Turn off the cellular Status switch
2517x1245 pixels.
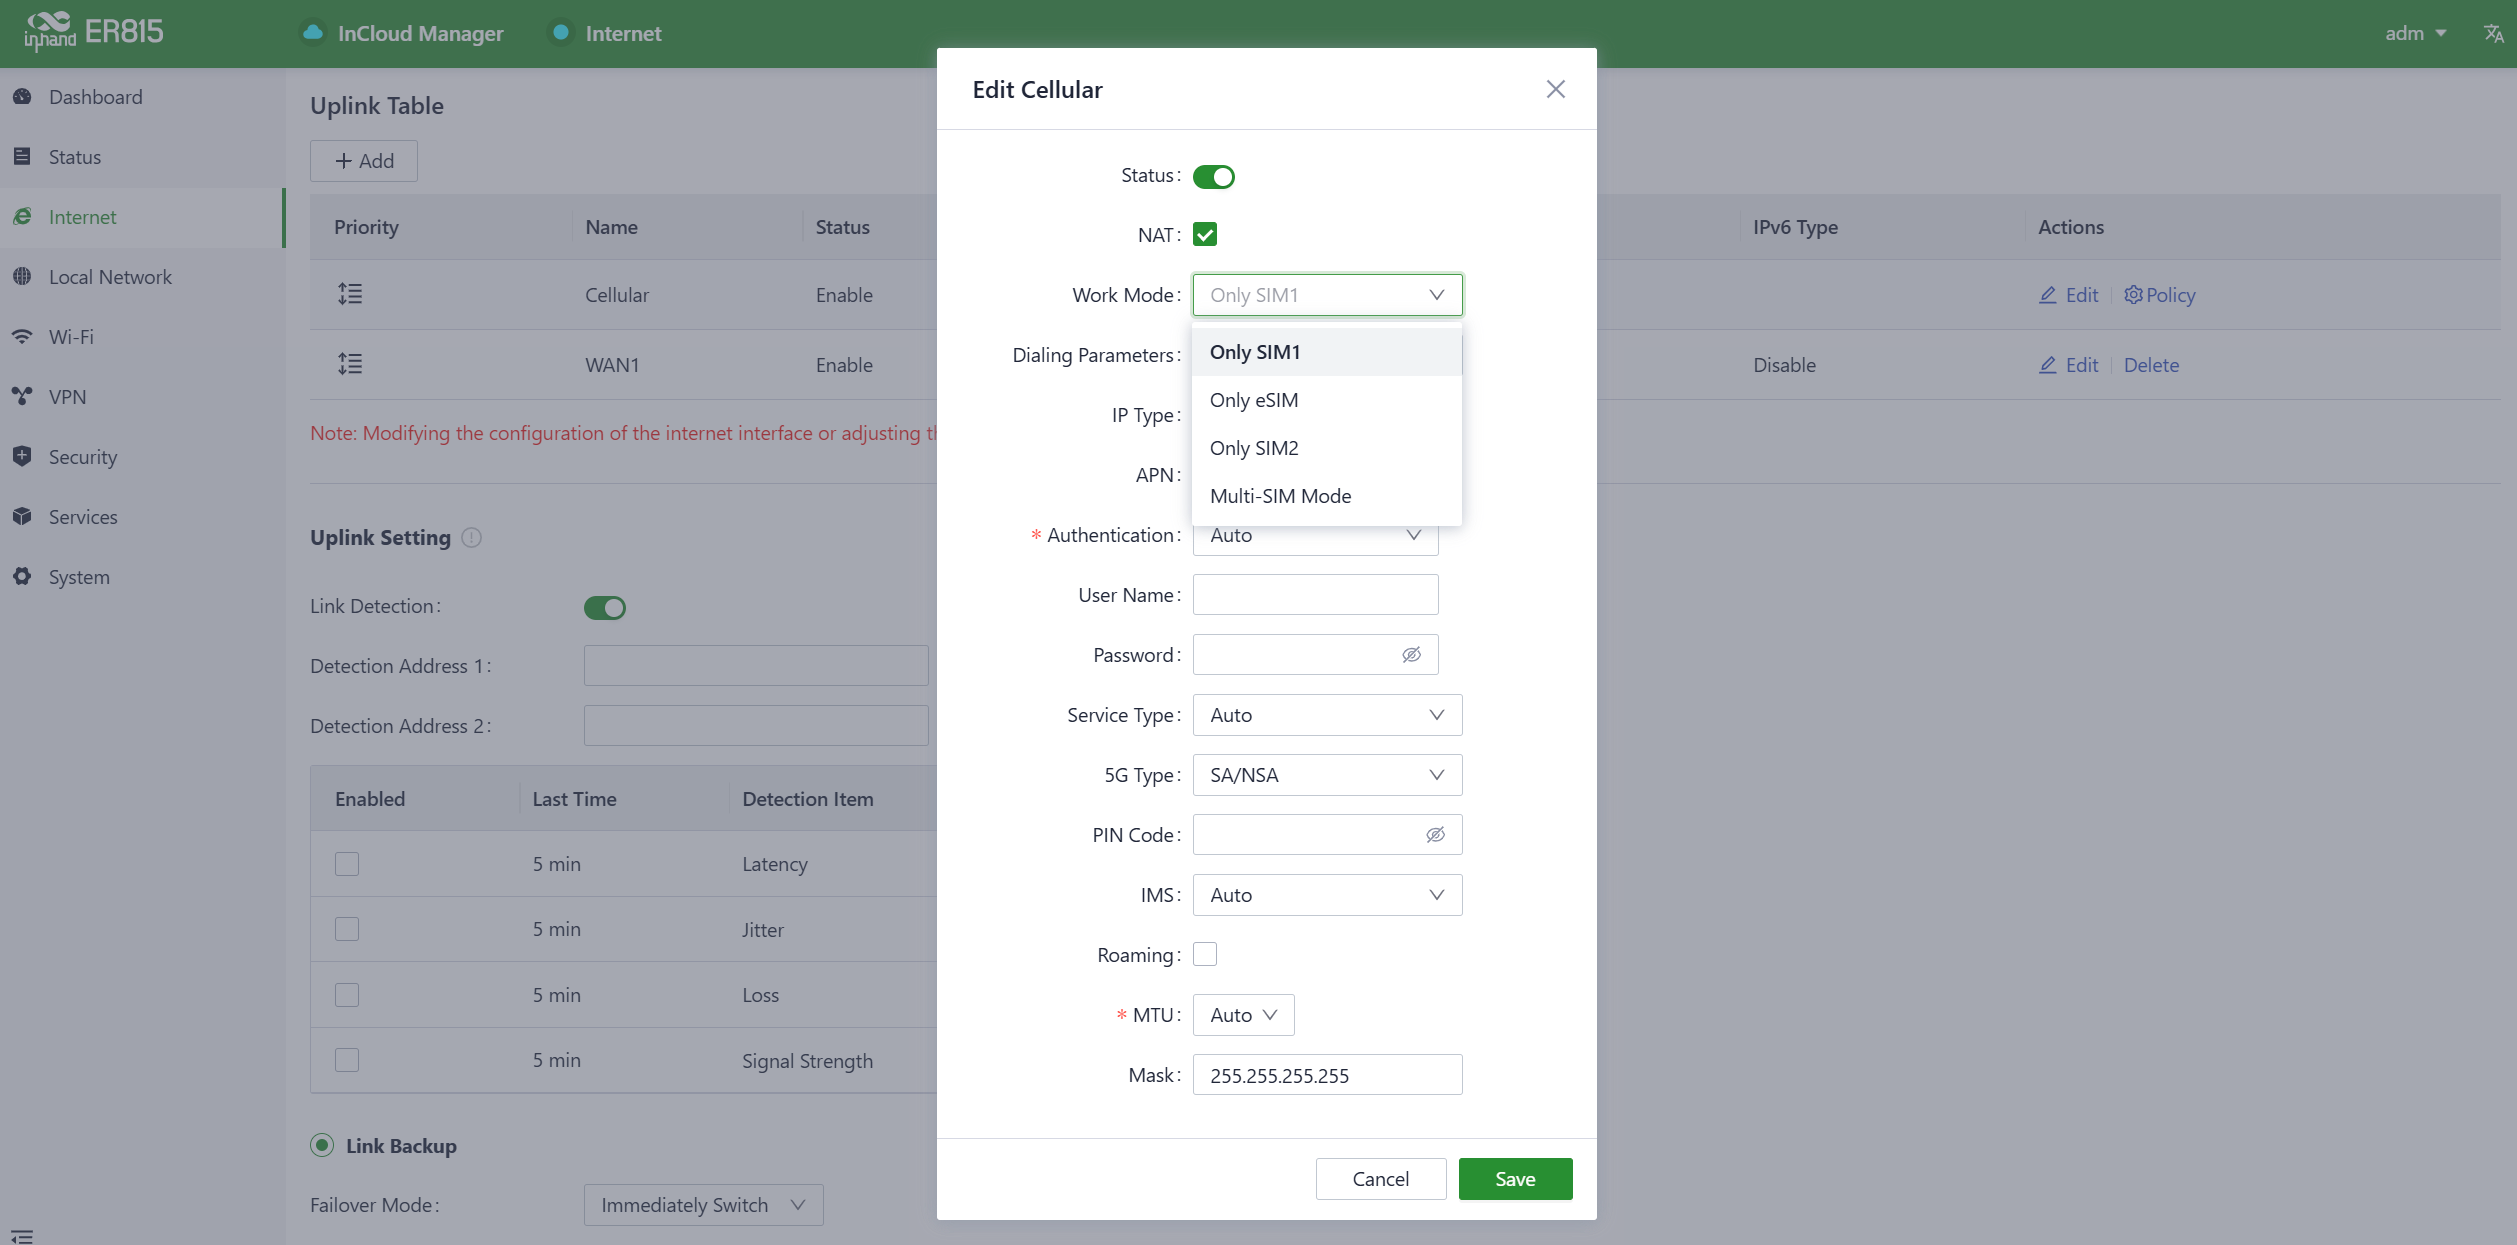click(x=1213, y=177)
